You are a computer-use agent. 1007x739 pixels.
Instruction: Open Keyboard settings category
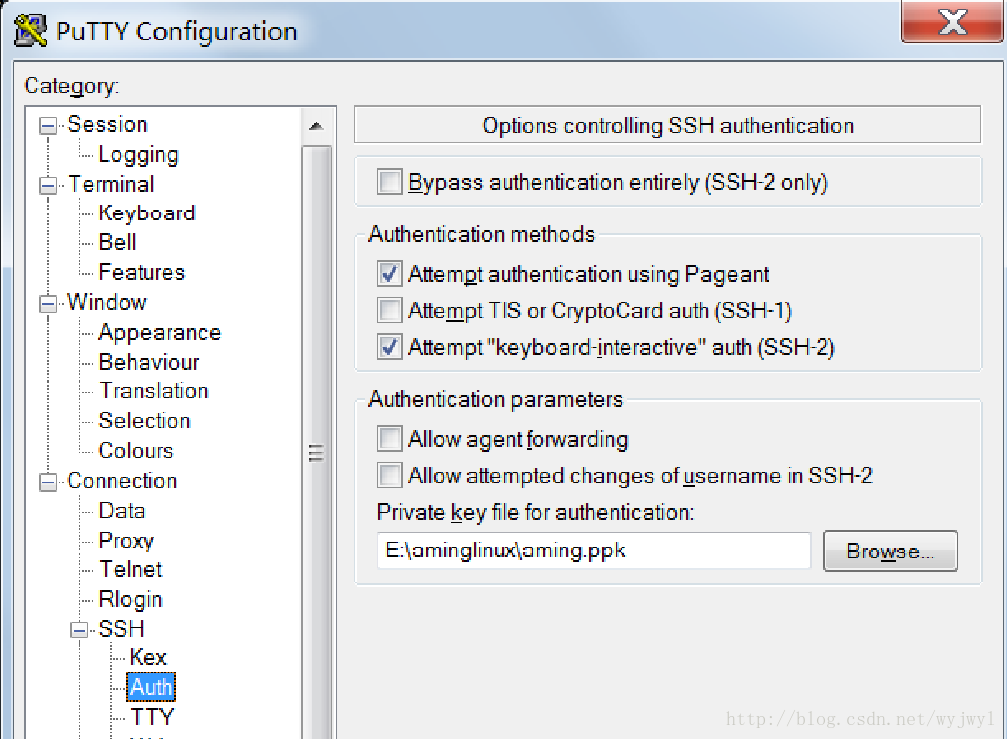146,213
